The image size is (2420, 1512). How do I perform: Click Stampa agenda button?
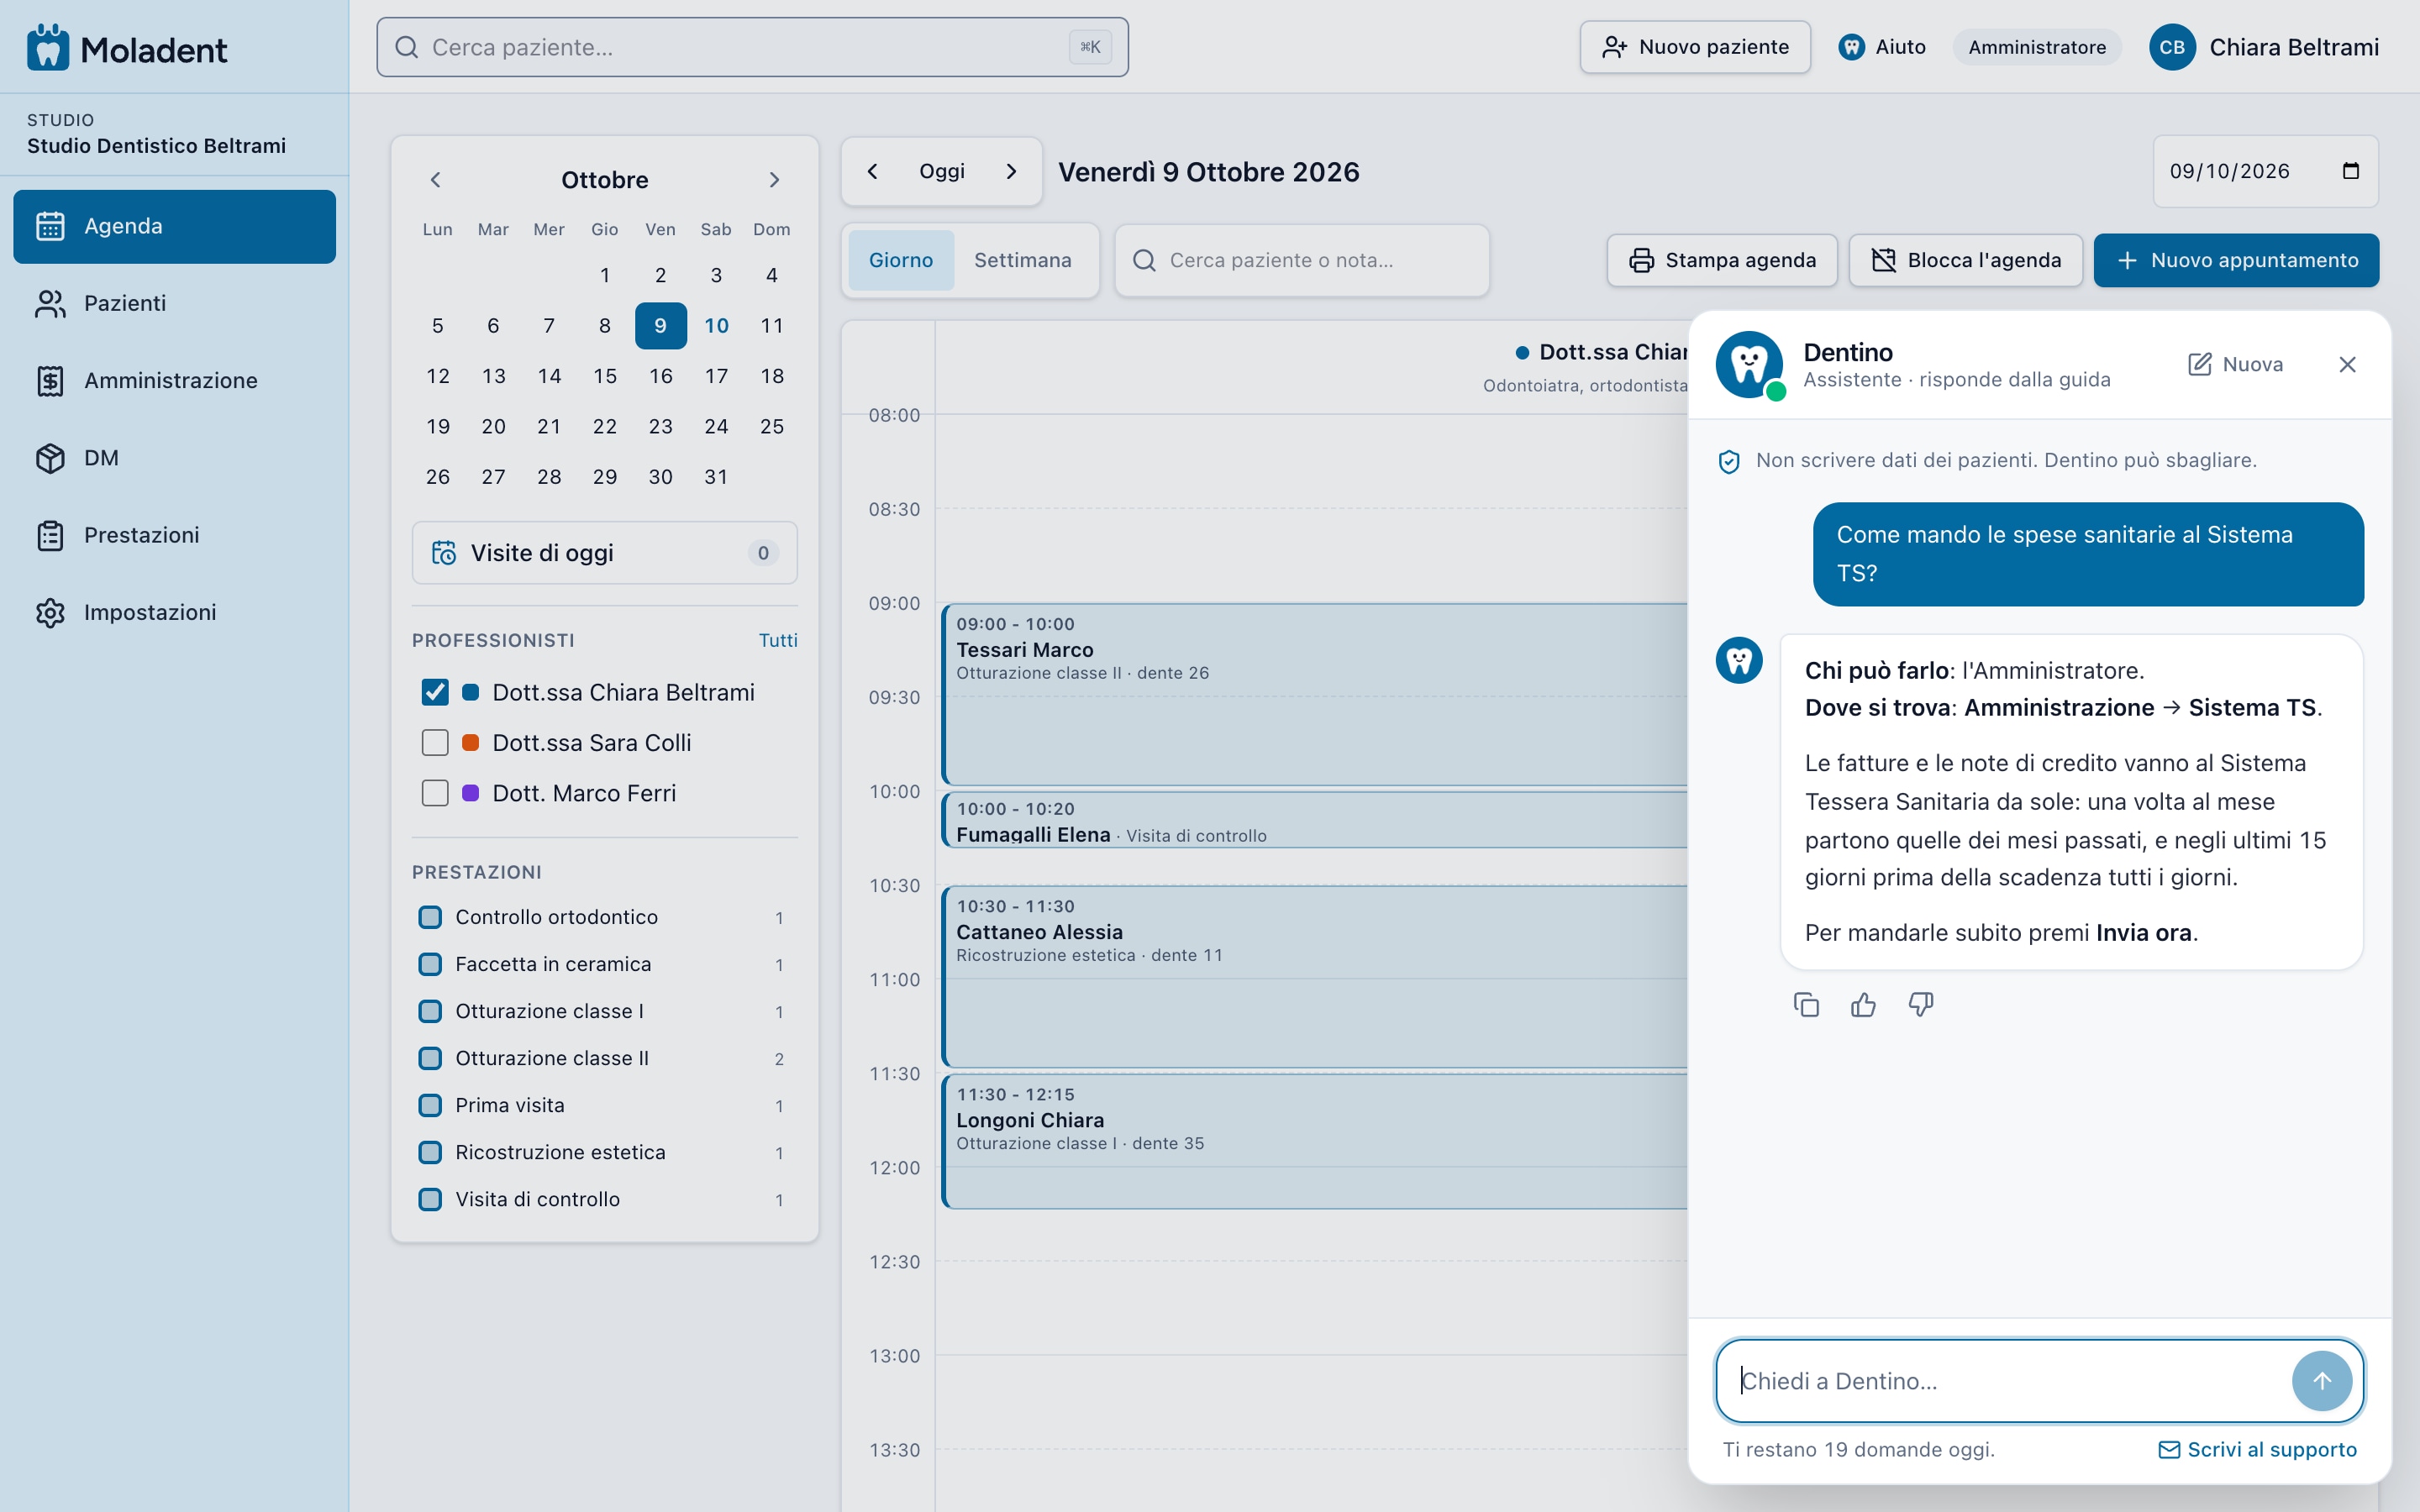click(x=1722, y=260)
